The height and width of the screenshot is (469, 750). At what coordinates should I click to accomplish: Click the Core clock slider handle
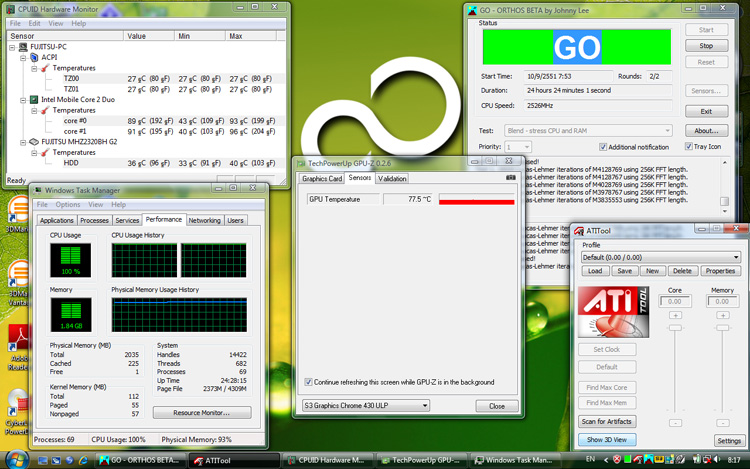675,328
